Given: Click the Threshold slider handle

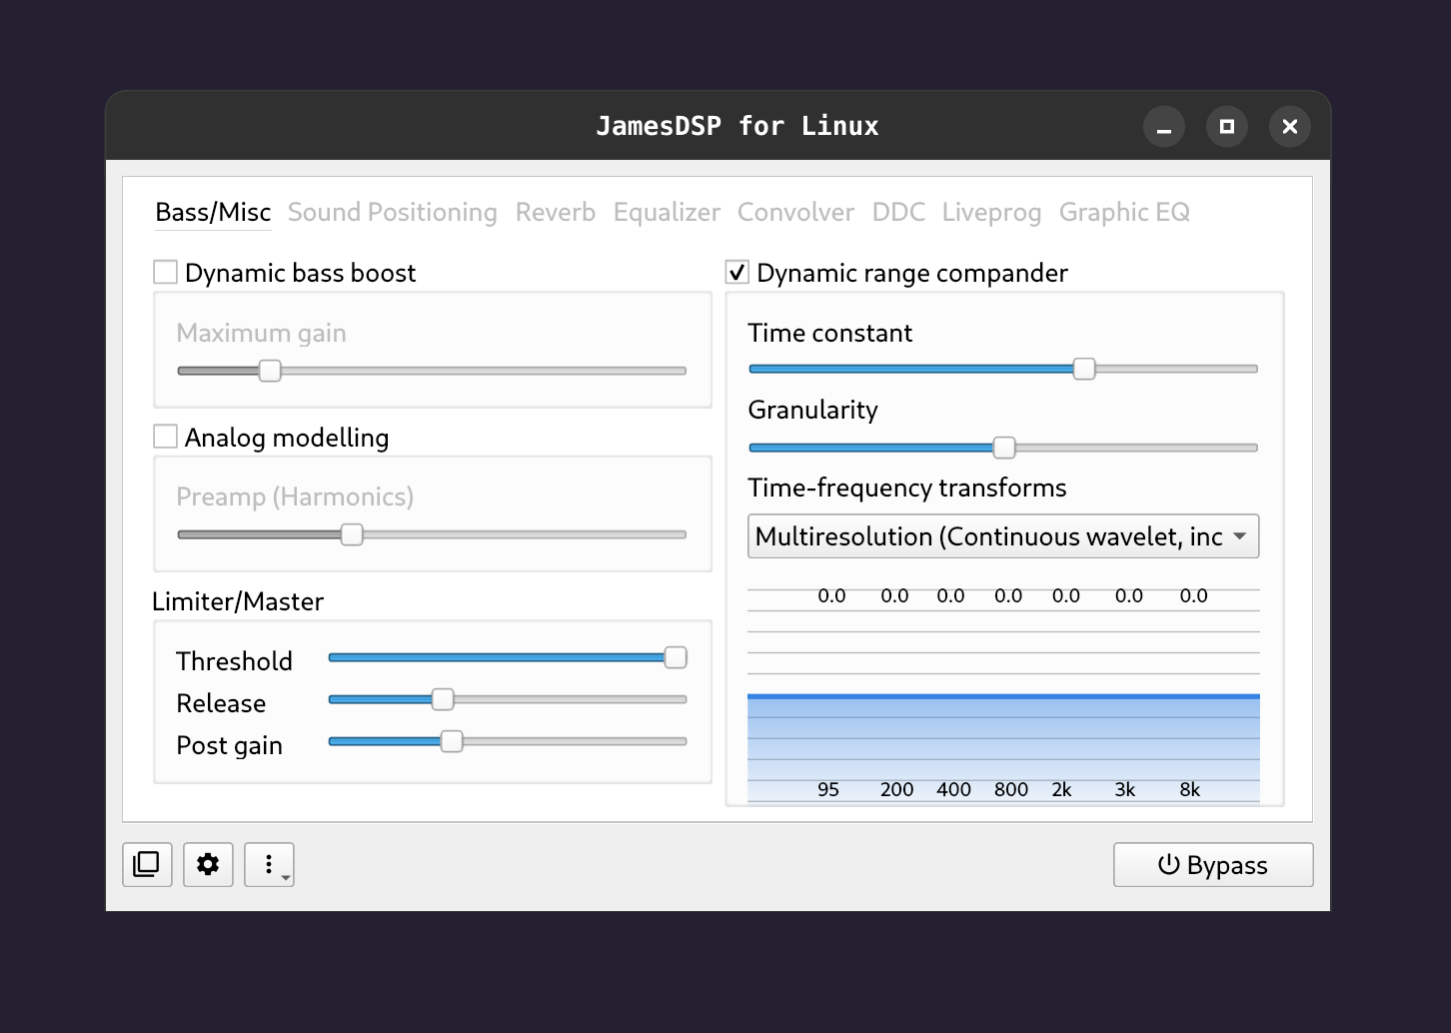Looking at the screenshot, I should 676,657.
